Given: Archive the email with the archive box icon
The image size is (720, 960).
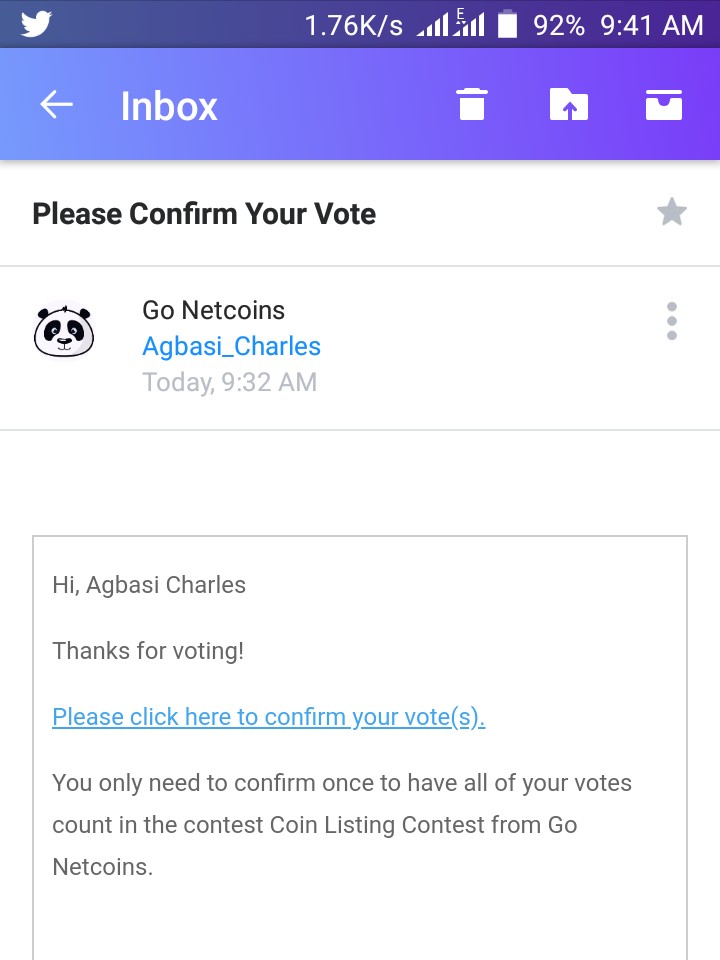Looking at the screenshot, I should click(x=663, y=104).
